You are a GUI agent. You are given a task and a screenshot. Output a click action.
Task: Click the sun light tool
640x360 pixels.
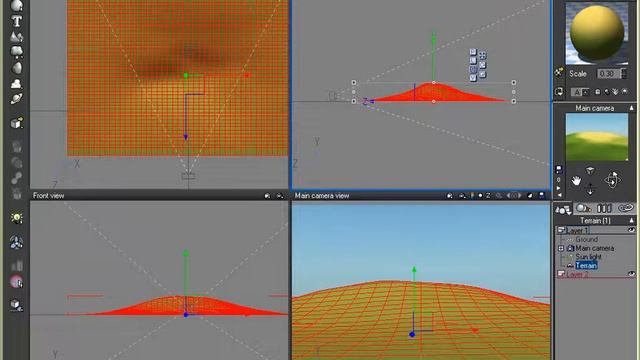[x=17, y=218]
